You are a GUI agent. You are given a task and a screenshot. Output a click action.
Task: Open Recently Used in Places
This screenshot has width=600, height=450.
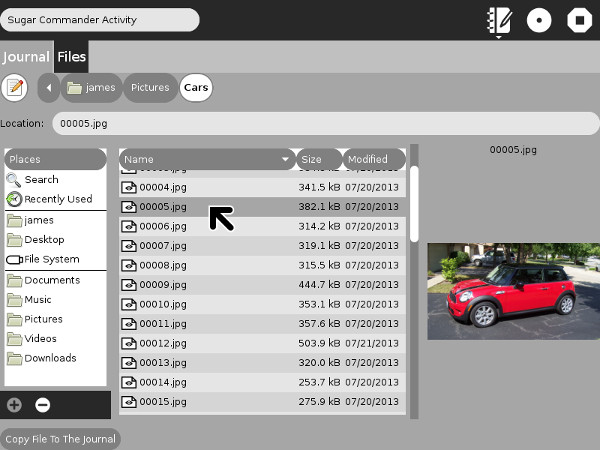pyautogui.click(x=57, y=199)
